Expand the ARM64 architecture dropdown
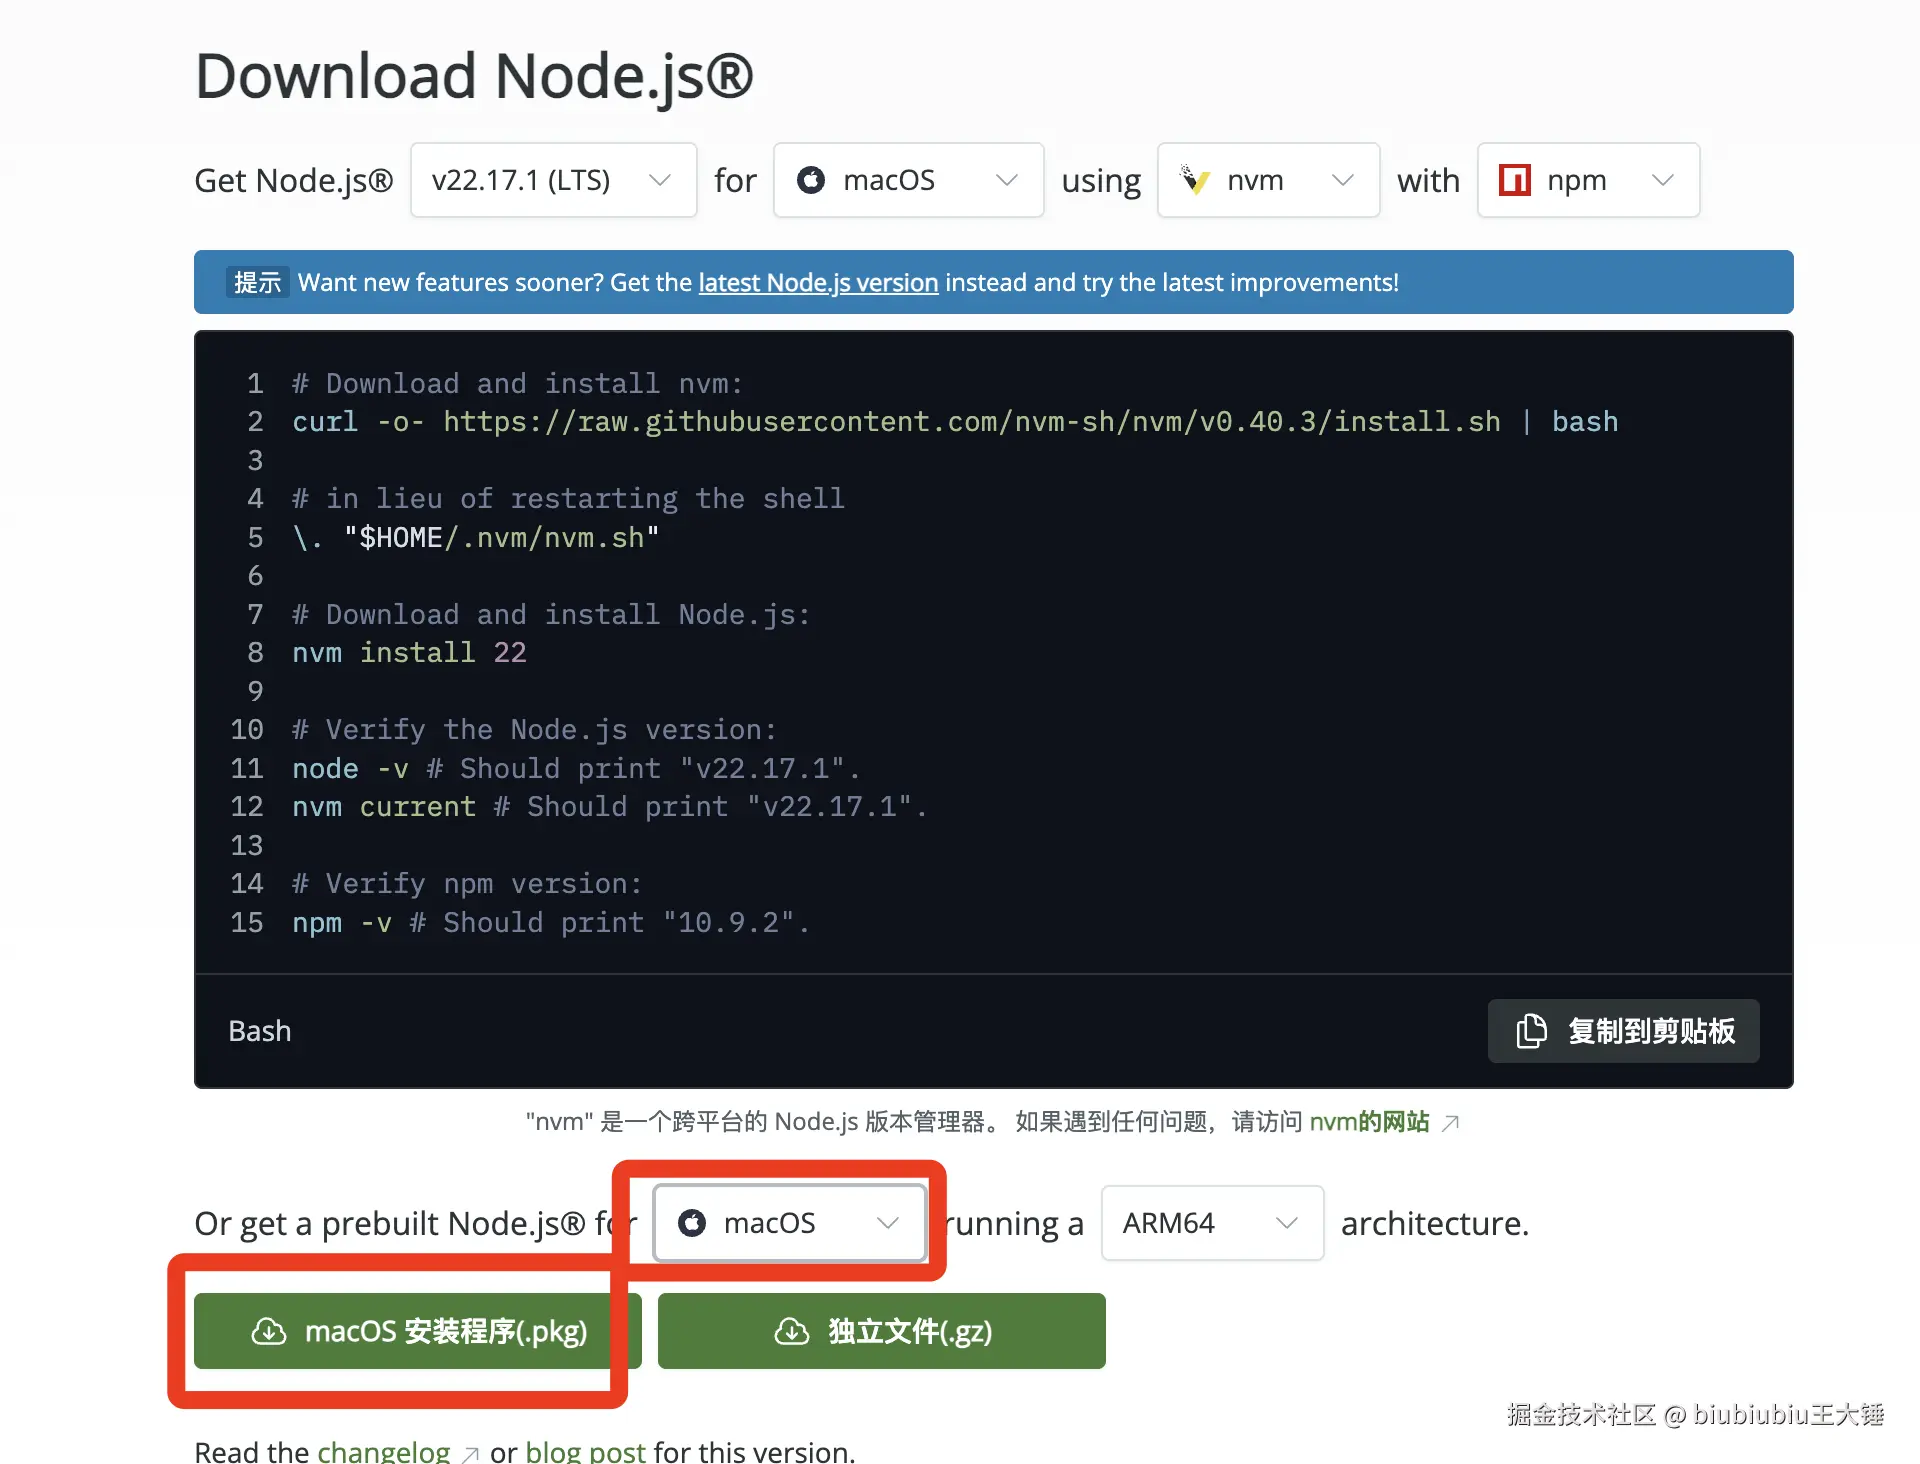Screen dimensions: 1920x1464 pyautogui.click(x=1212, y=1223)
